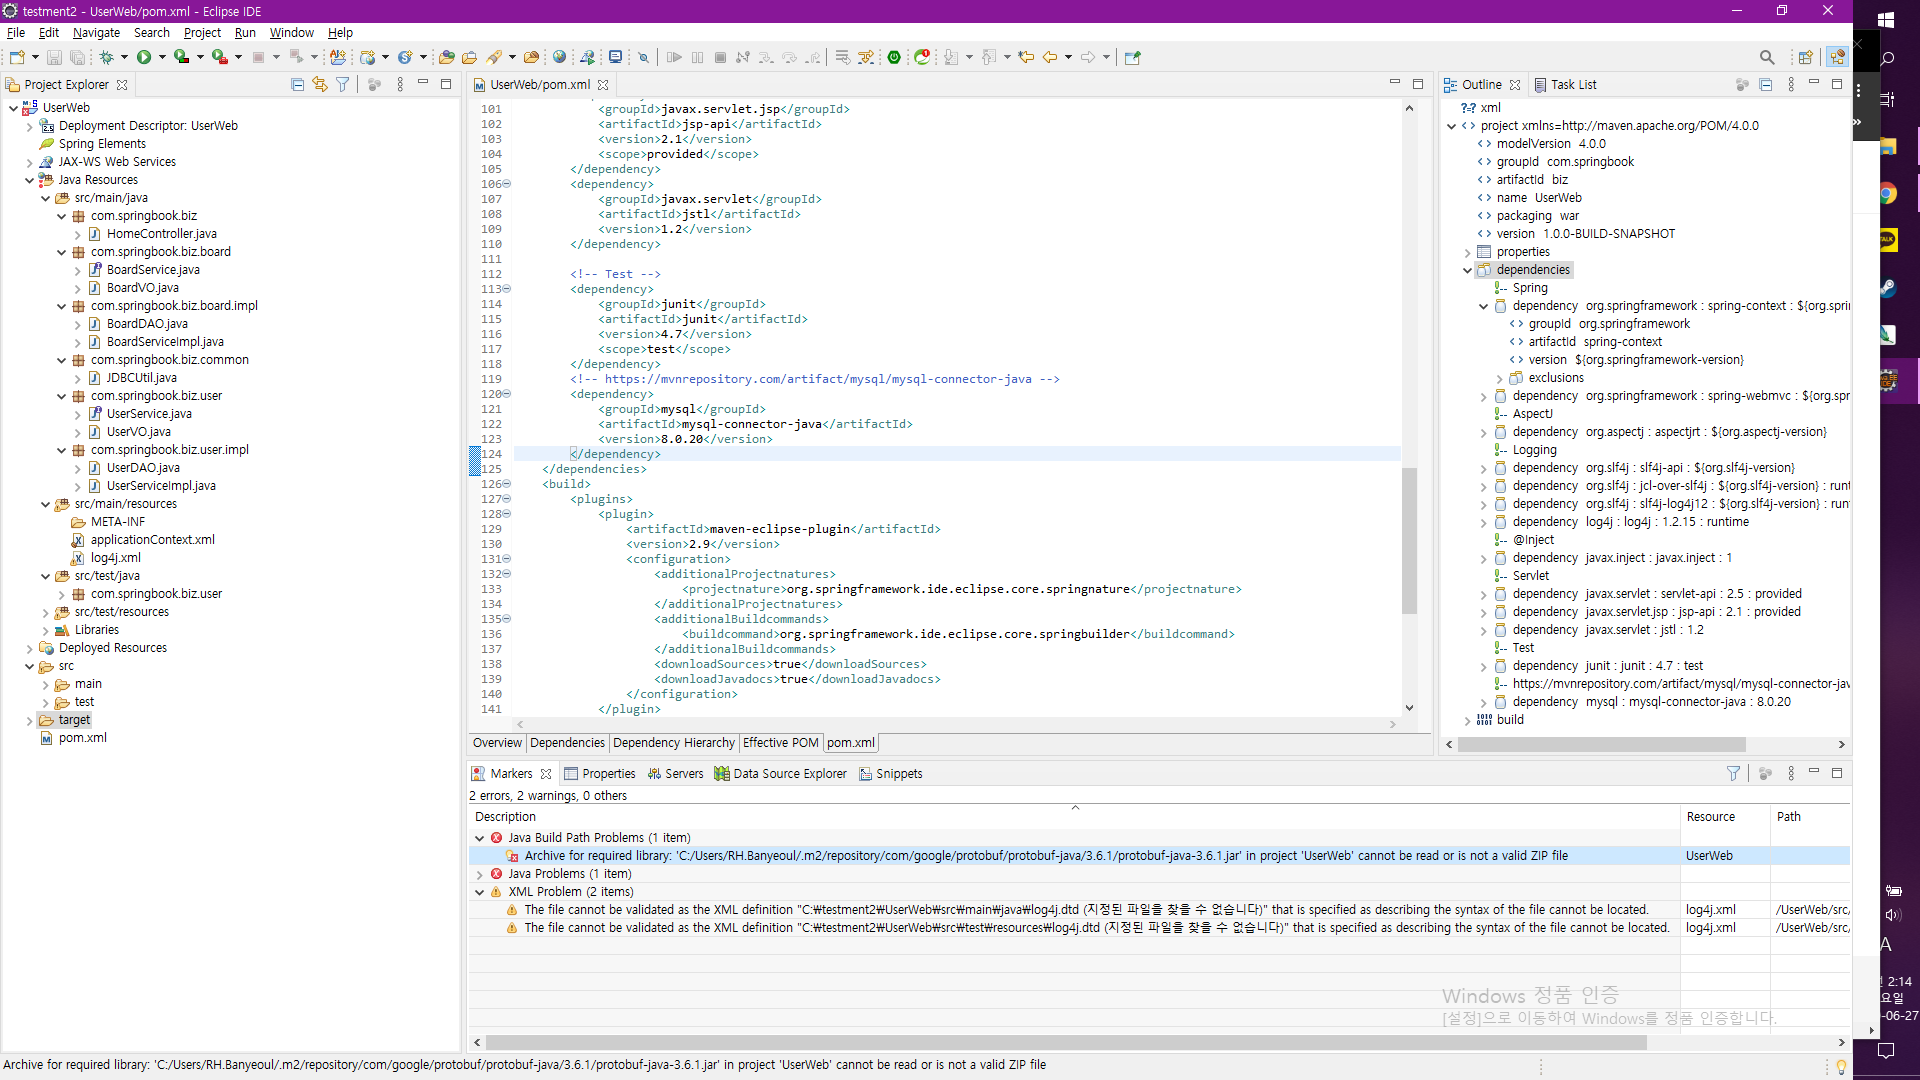
Task: Expand the Java Problems group
Action: point(479,874)
